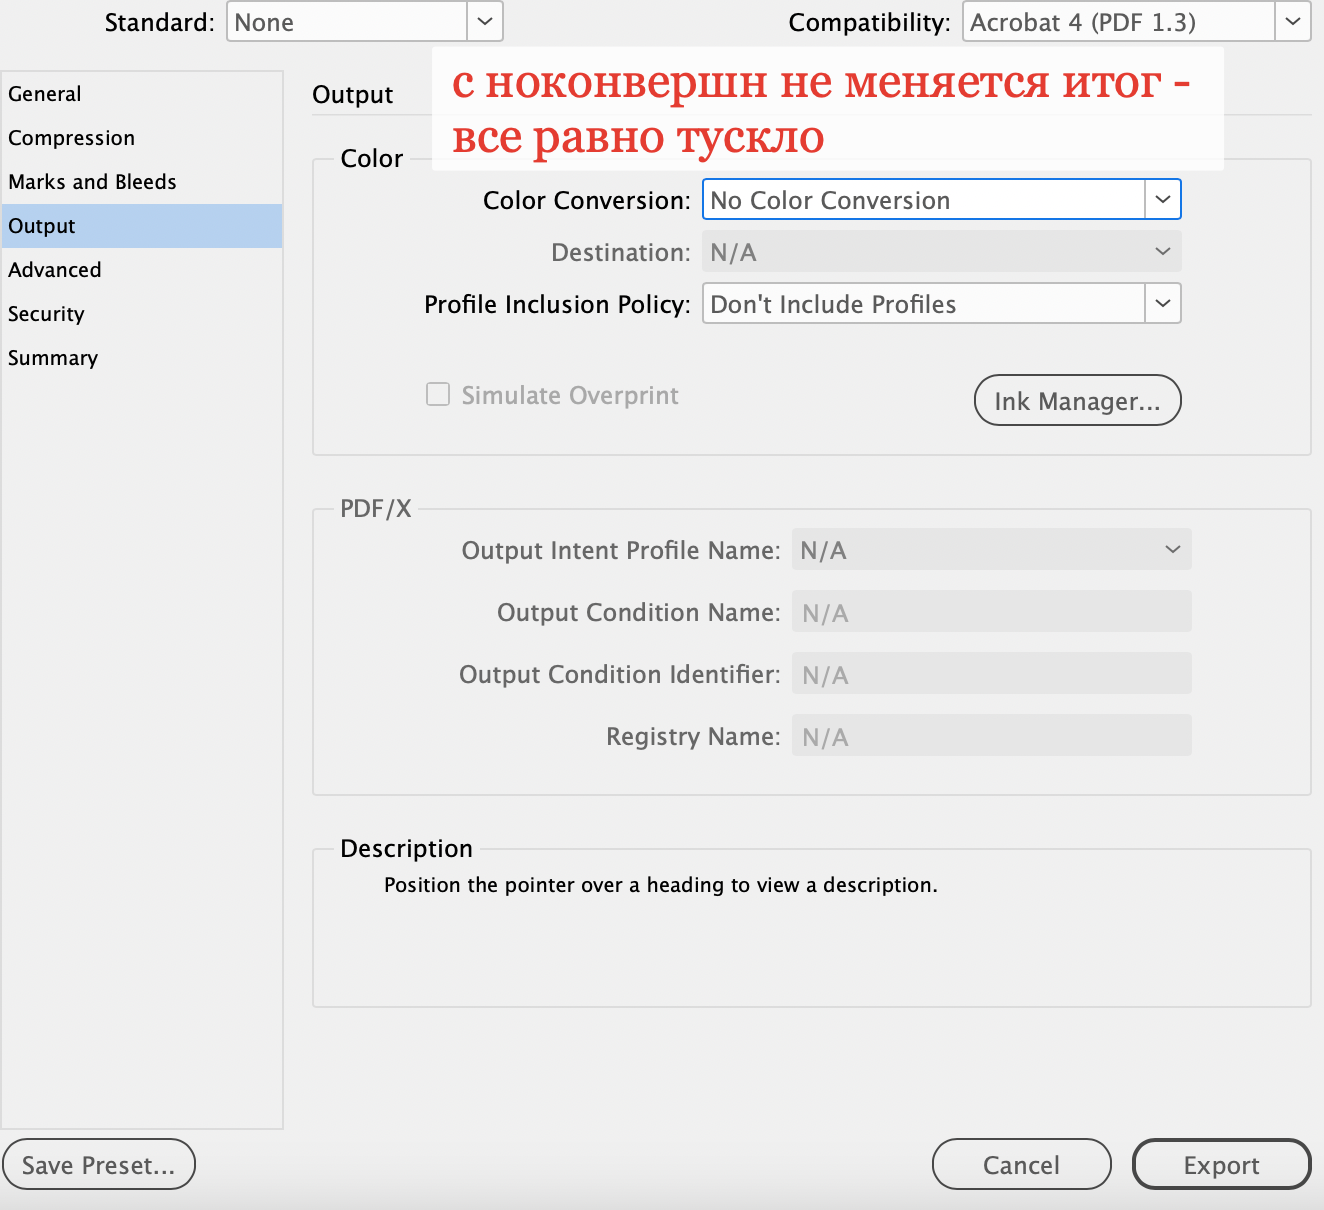Cancel the PDF export dialog

pyautogui.click(x=1022, y=1165)
